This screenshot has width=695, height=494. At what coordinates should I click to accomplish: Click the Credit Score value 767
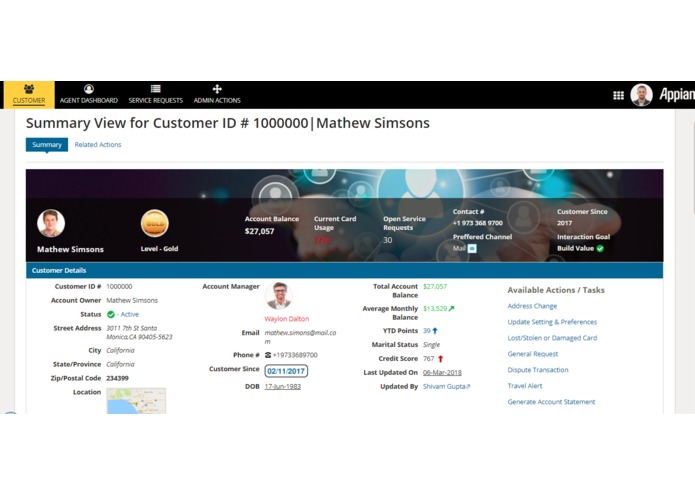point(429,358)
